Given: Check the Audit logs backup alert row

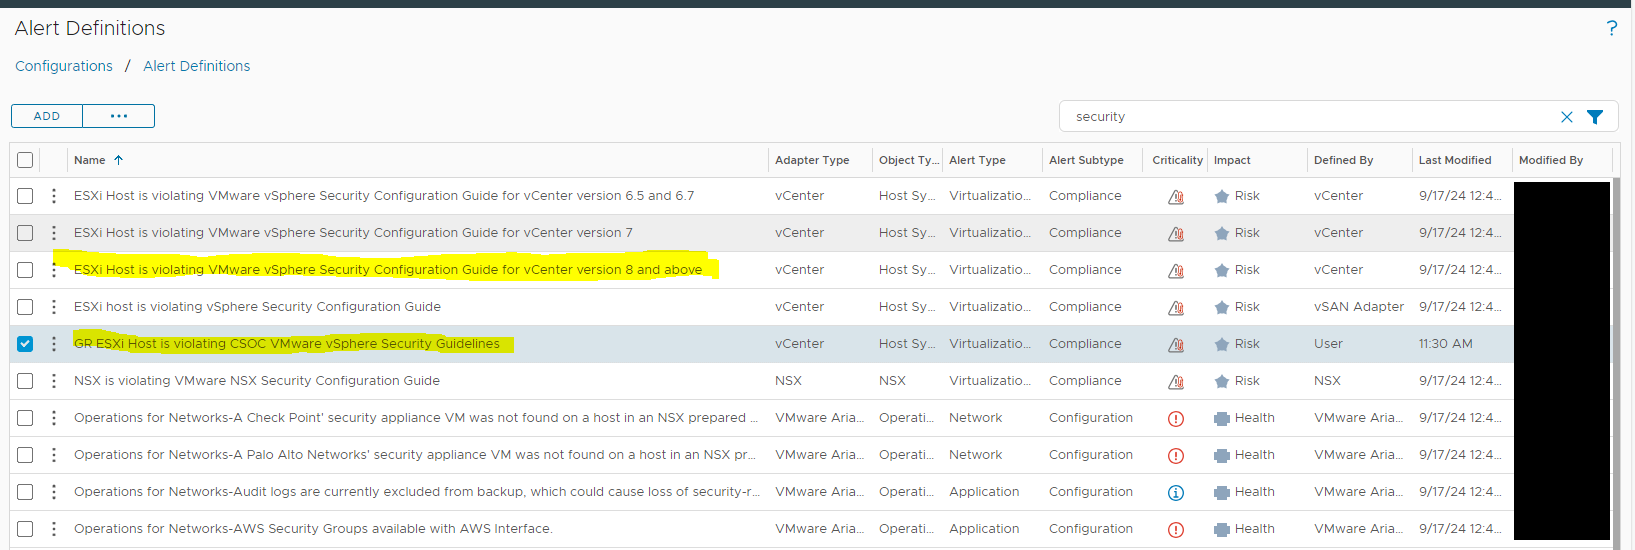Looking at the screenshot, I should [x=25, y=492].
